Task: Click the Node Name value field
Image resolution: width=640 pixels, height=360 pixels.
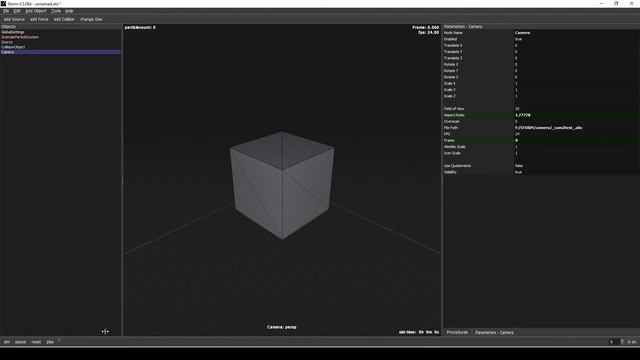Action: (577, 33)
